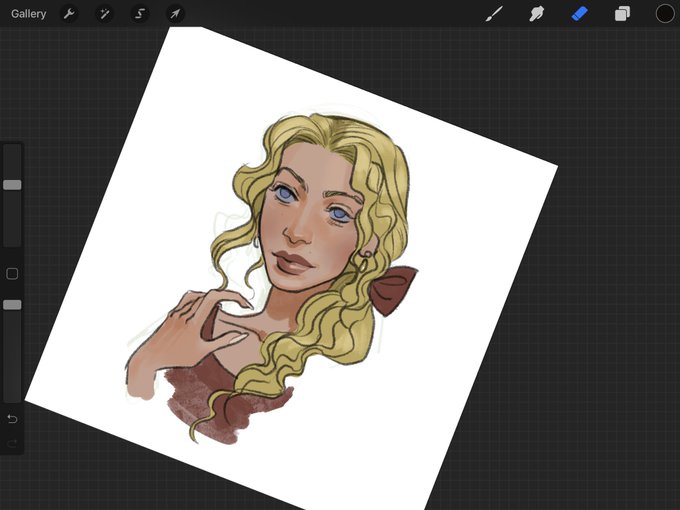This screenshot has height=510, width=680.
Task: Activate the Selection tool
Action: (140, 14)
